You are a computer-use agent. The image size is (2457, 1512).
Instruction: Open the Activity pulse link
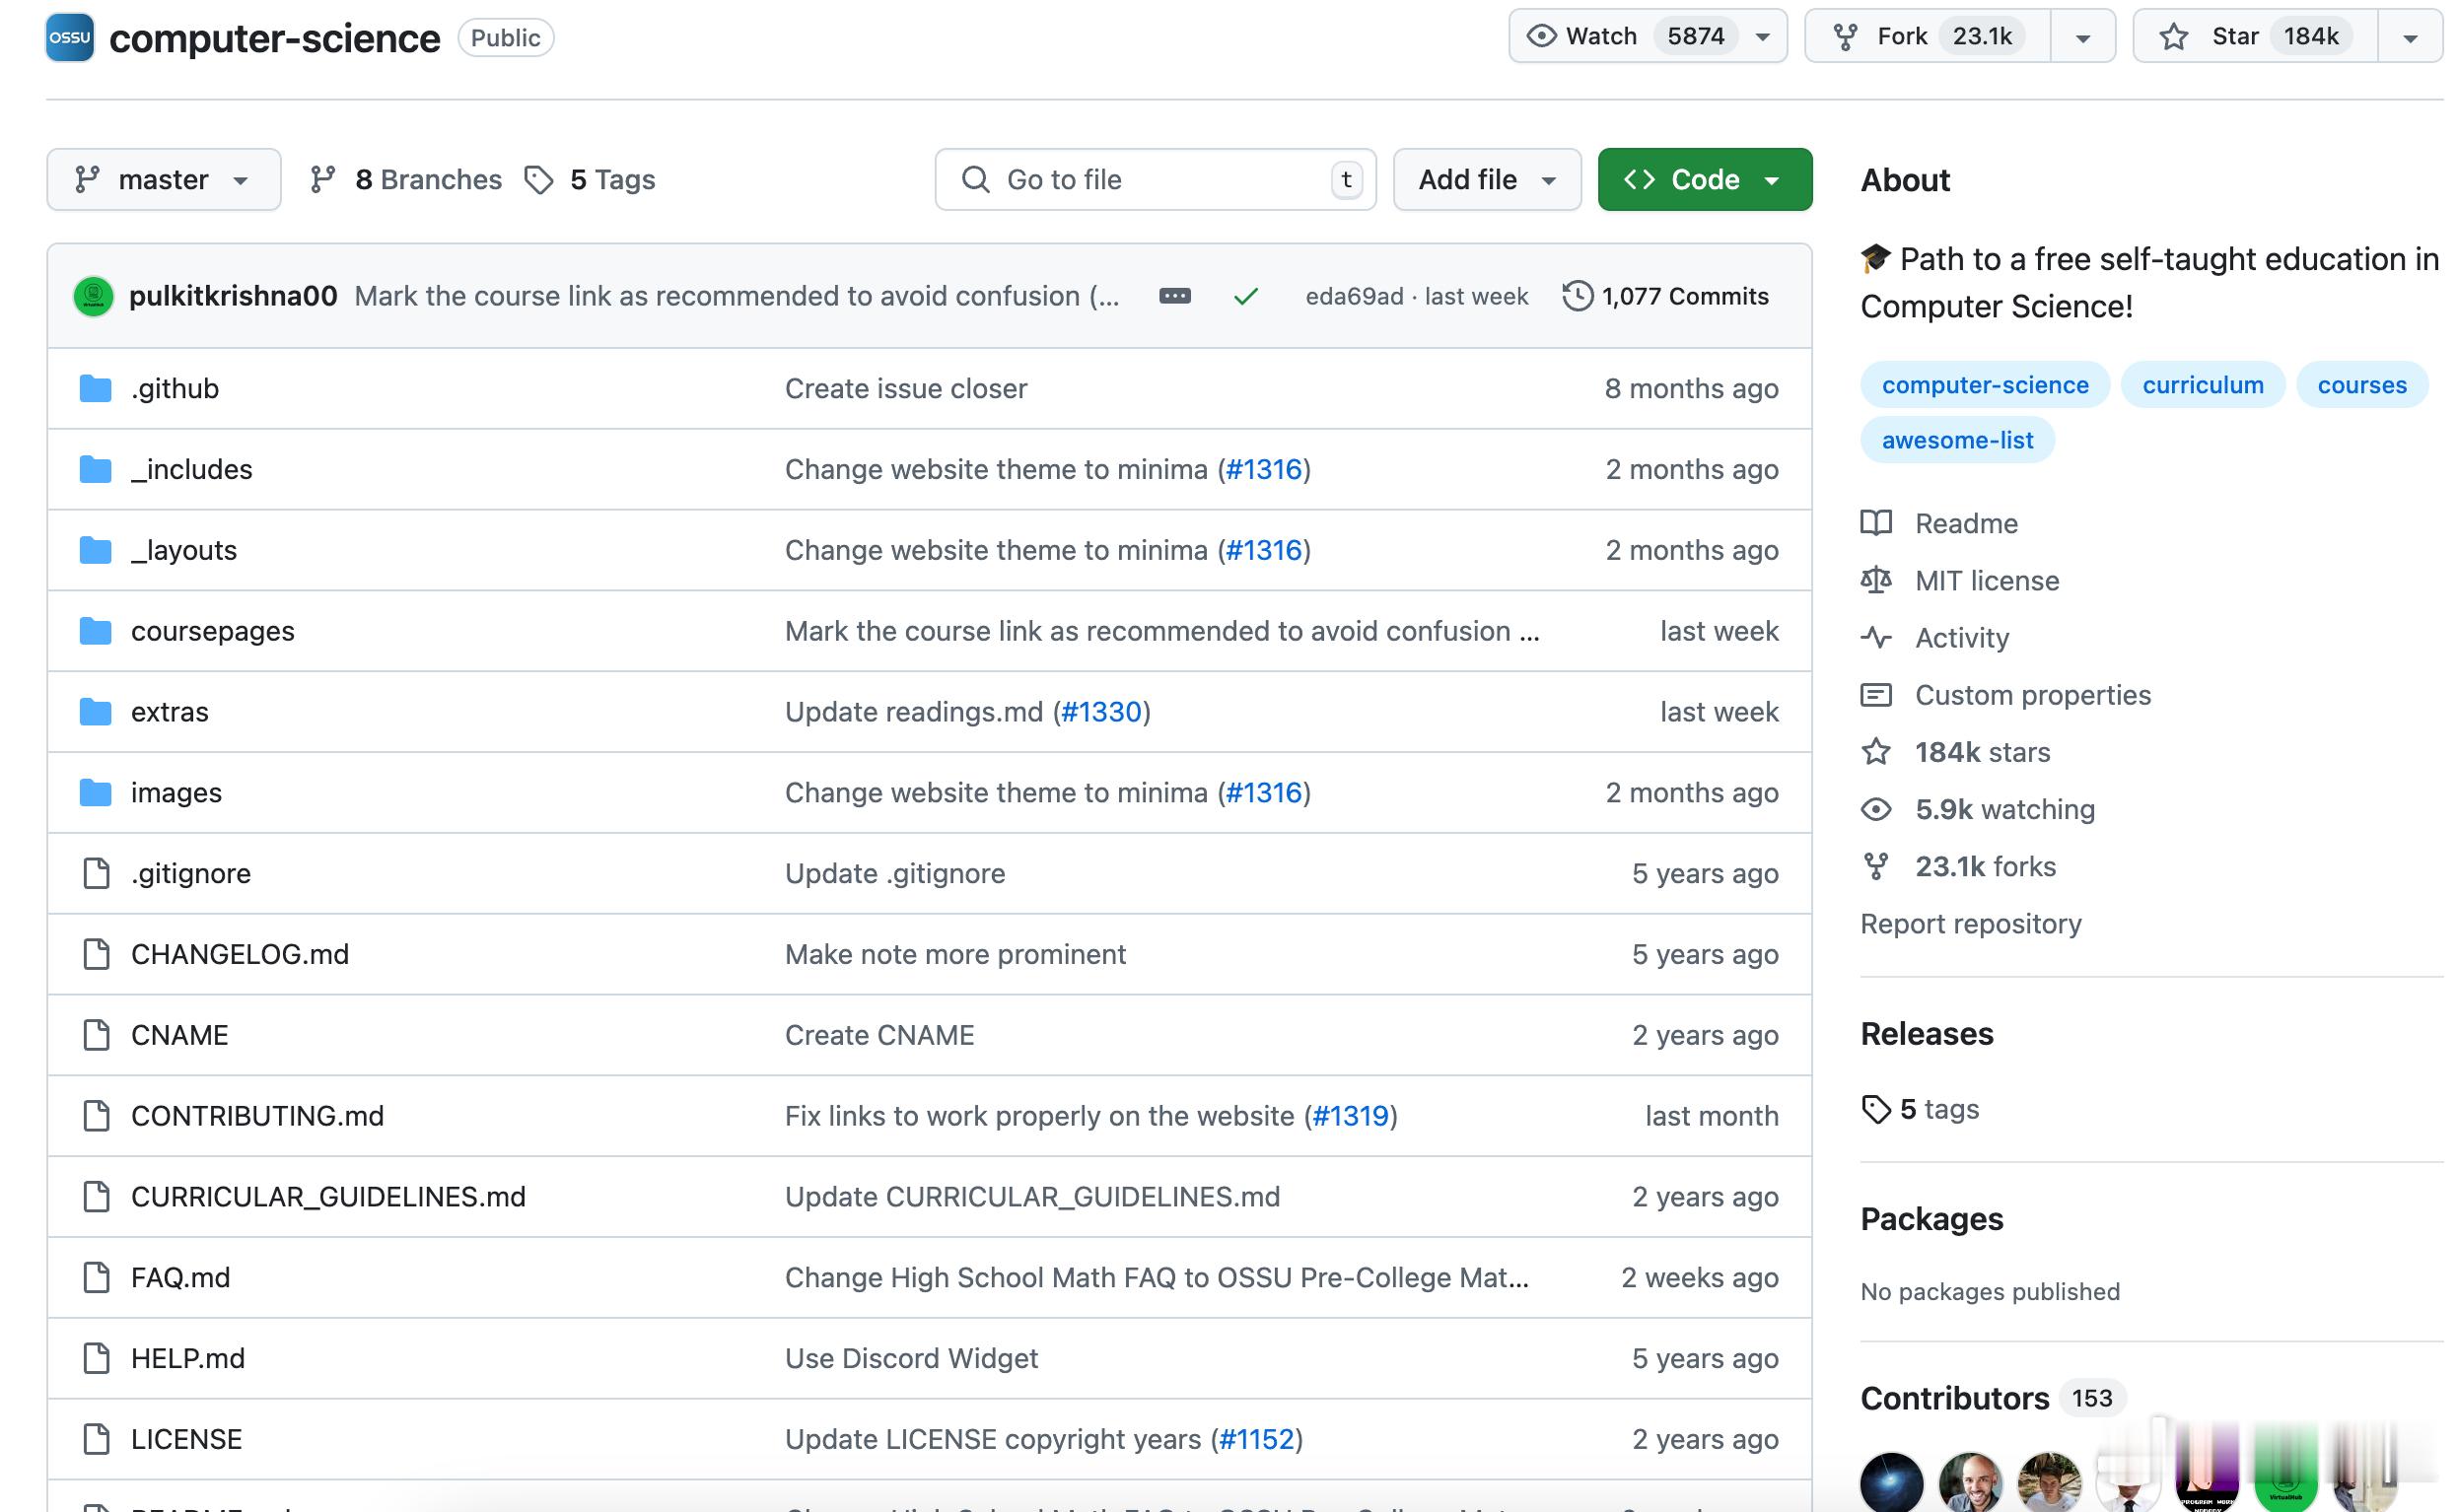coord(1960,638)
